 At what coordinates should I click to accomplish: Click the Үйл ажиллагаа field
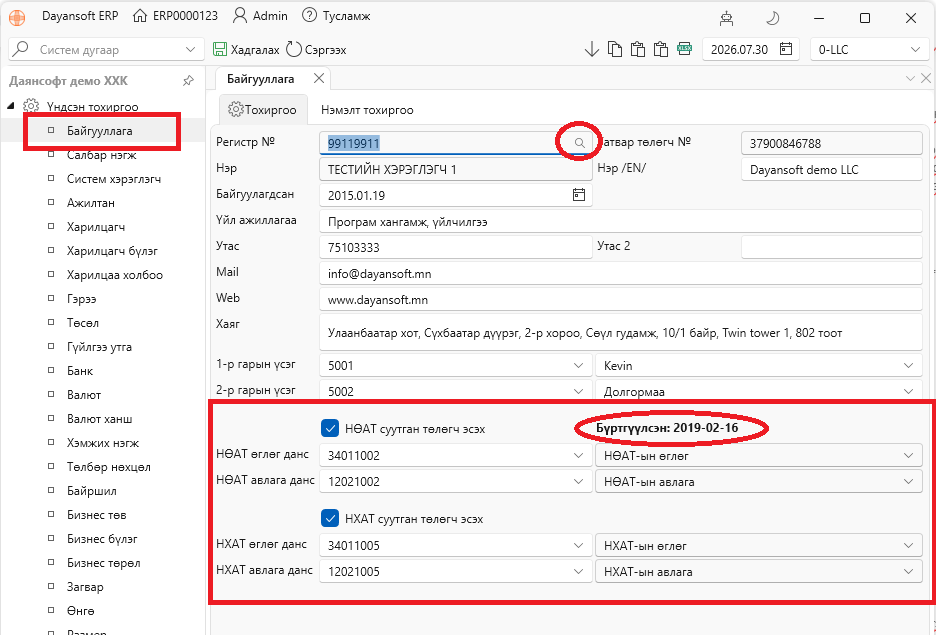(x=621, y=221)
